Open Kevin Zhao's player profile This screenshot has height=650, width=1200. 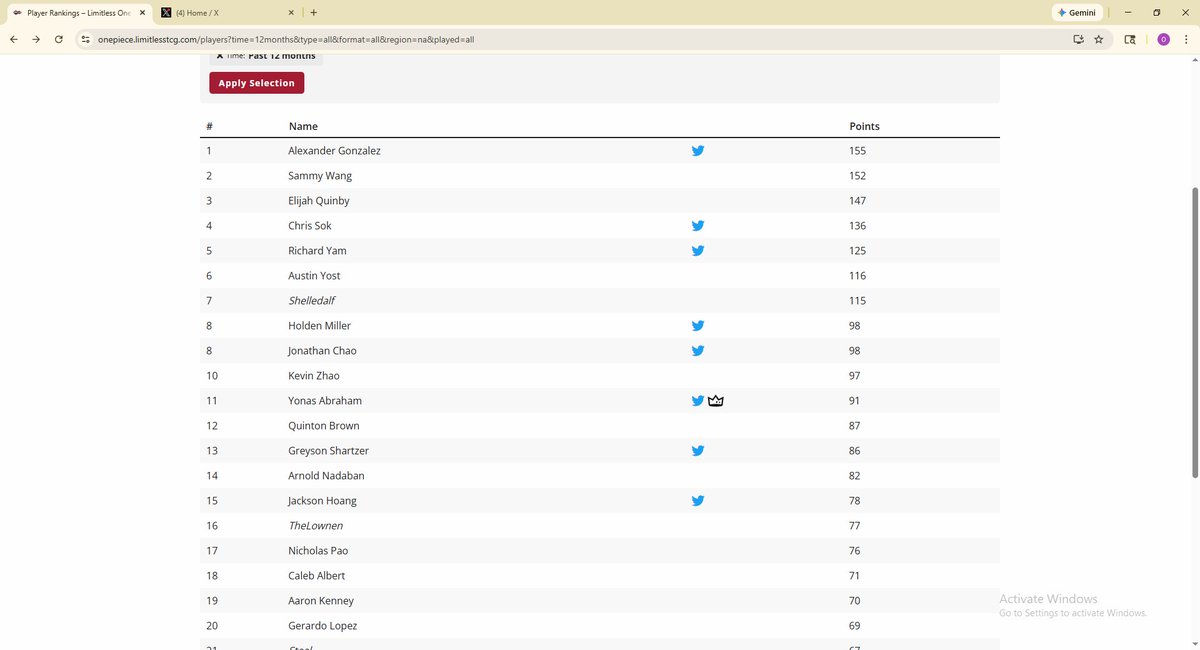click(x=314, y=376)
